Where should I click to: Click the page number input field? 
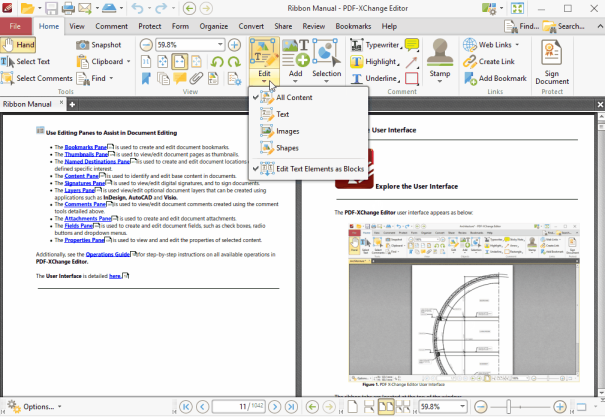(238, 406)
